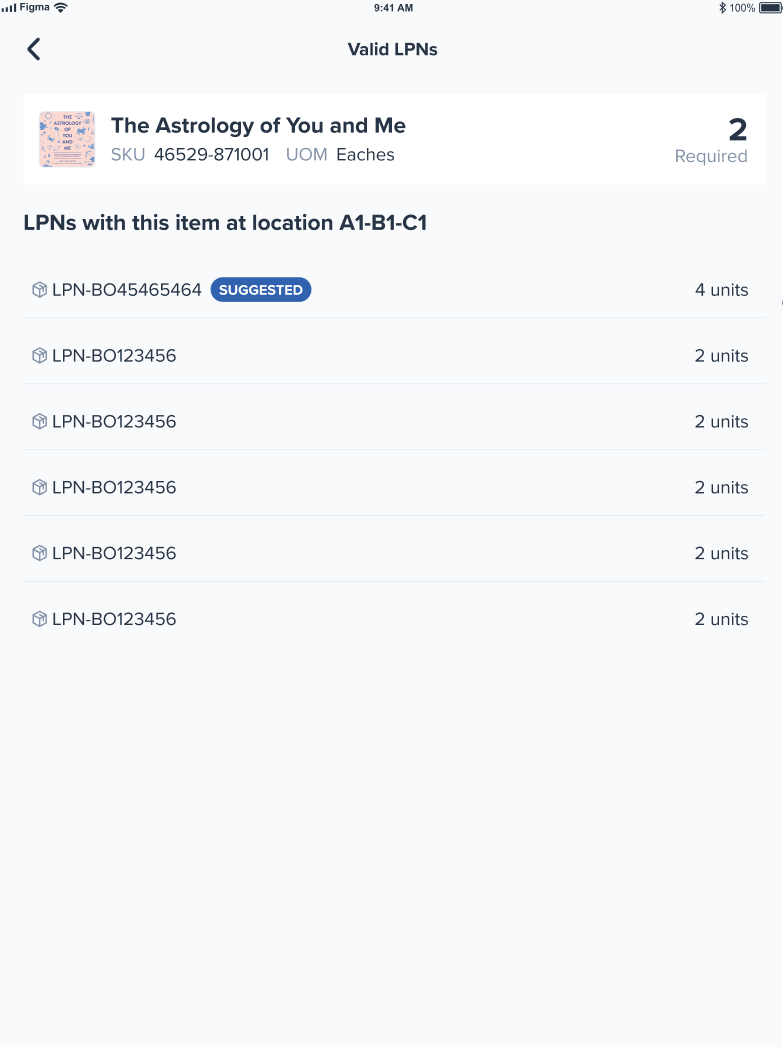Image resolution: width=783 pixels, height=1047 pixels.
Task: Tap the 4 units quantity label
Action: click(722, 290)
